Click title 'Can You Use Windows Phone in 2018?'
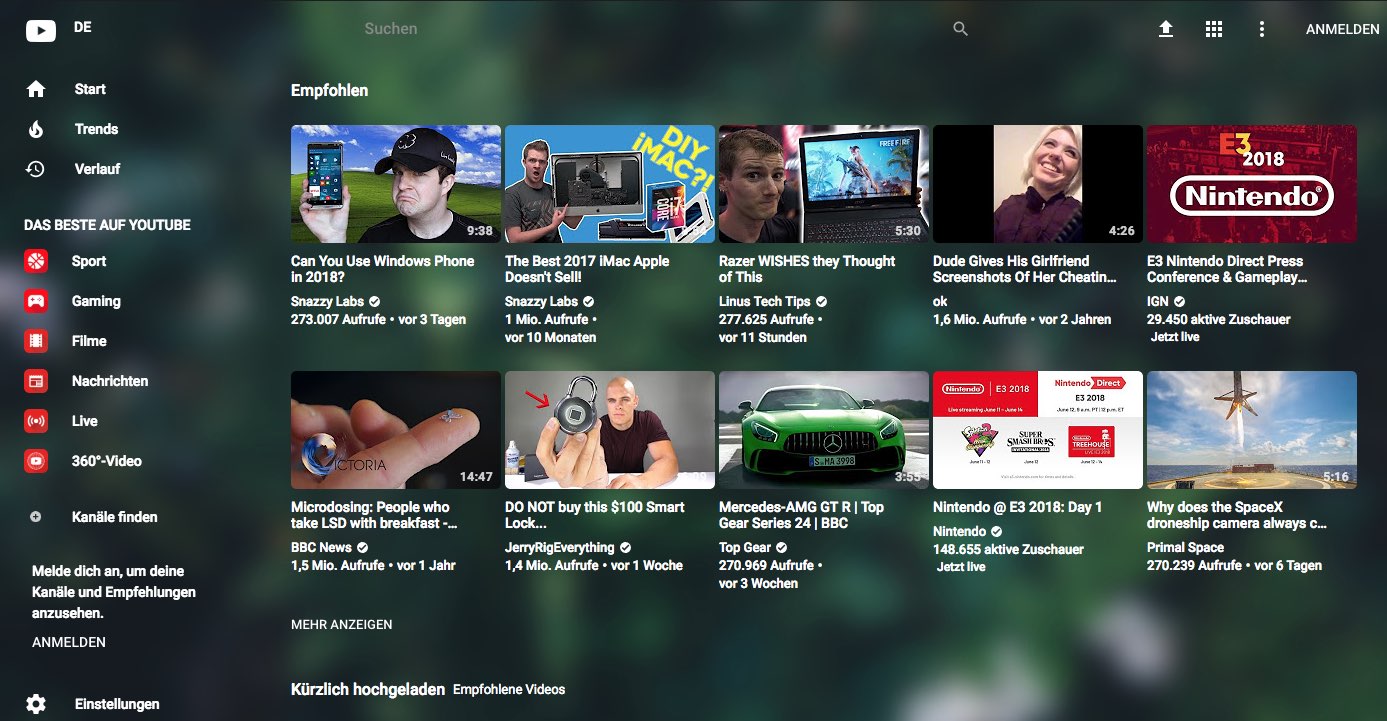Viewport: 1387px width, 721px height. coord(383,269)
